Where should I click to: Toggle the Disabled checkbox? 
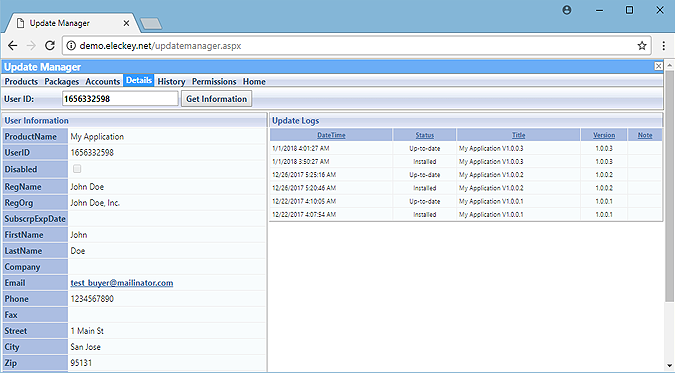pos(77,169)
